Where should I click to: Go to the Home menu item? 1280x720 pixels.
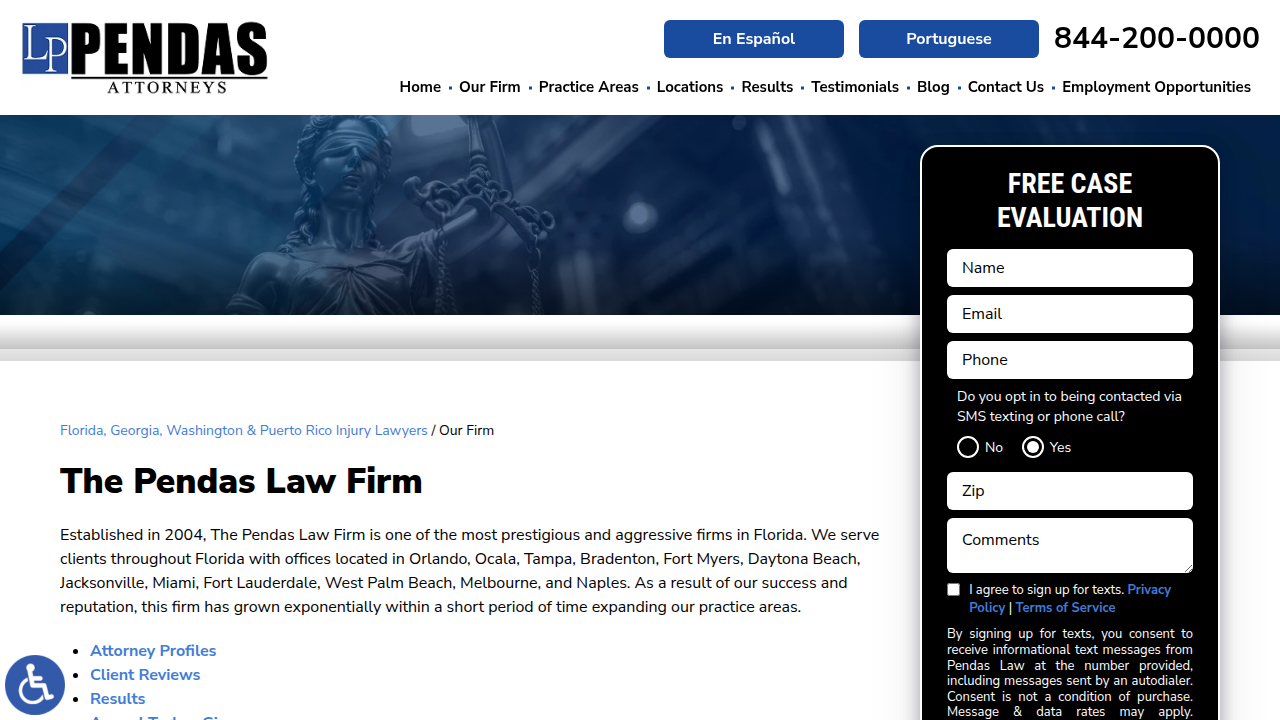pyautogui.click(x=420, y=87)
